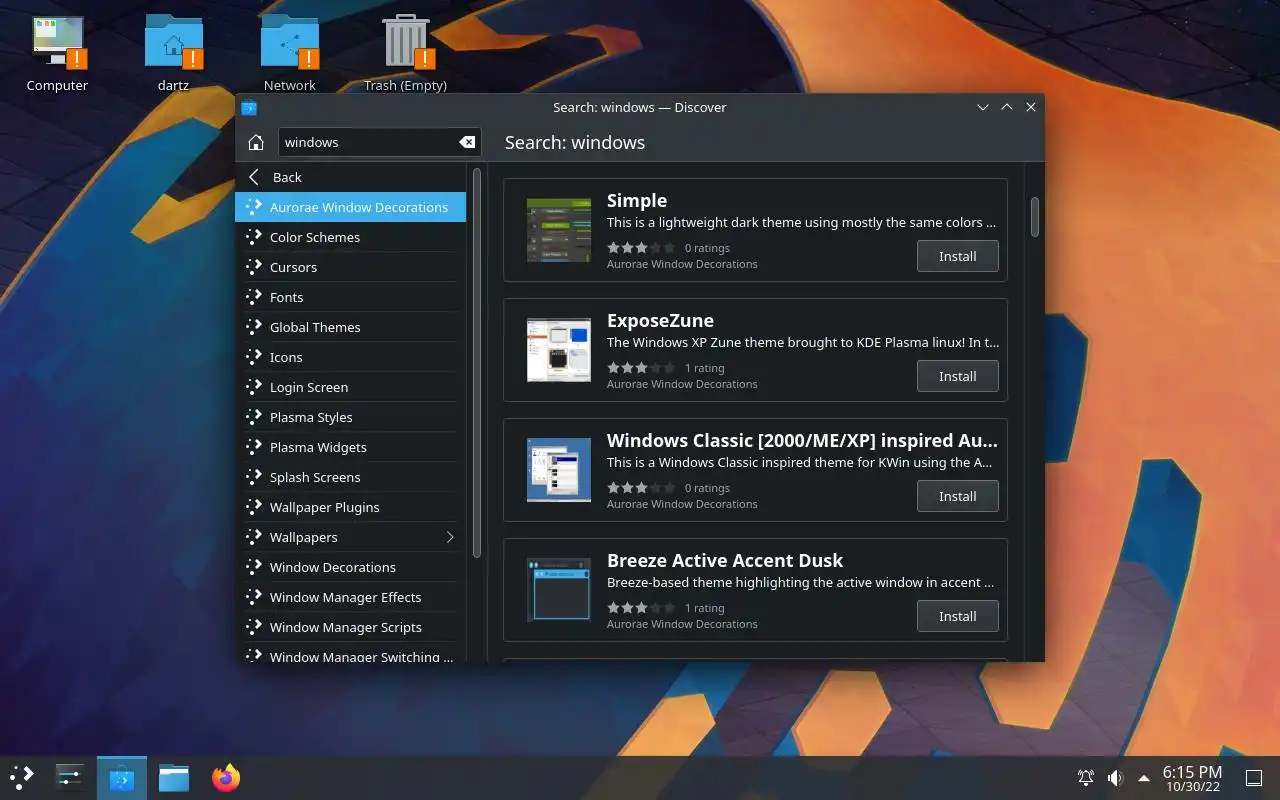Click the Window Decorations category icon
The width and height of the screenshot is (1280, 800).
click(253, 567)
